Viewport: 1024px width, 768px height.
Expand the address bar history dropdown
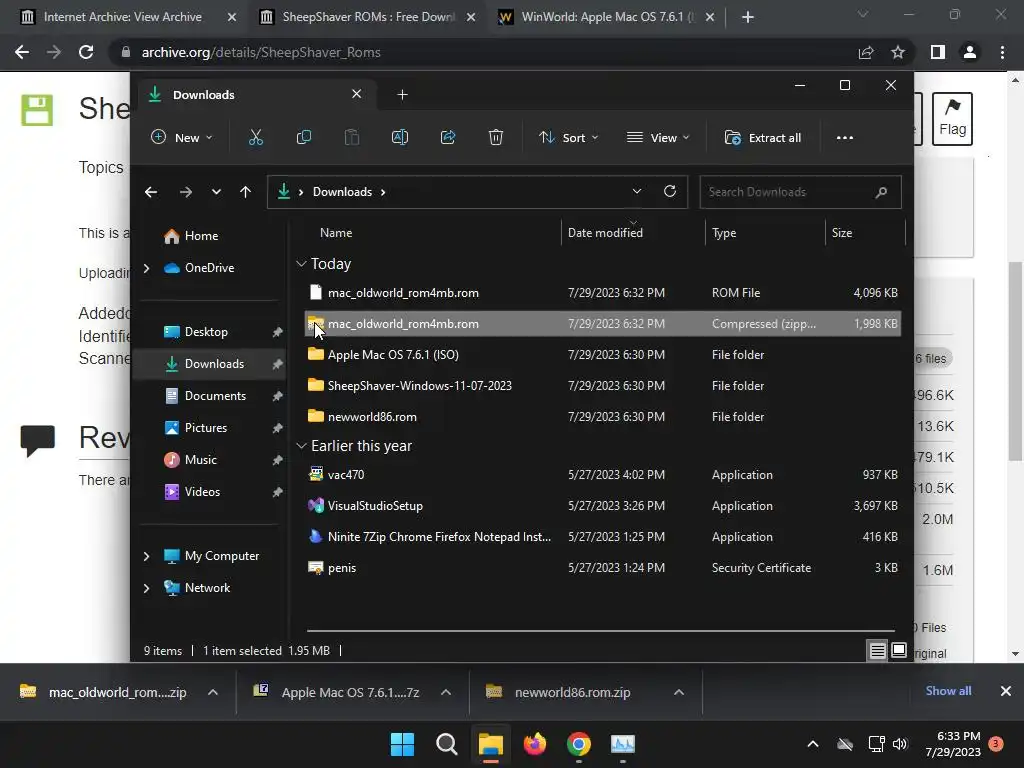click(637, 191)
